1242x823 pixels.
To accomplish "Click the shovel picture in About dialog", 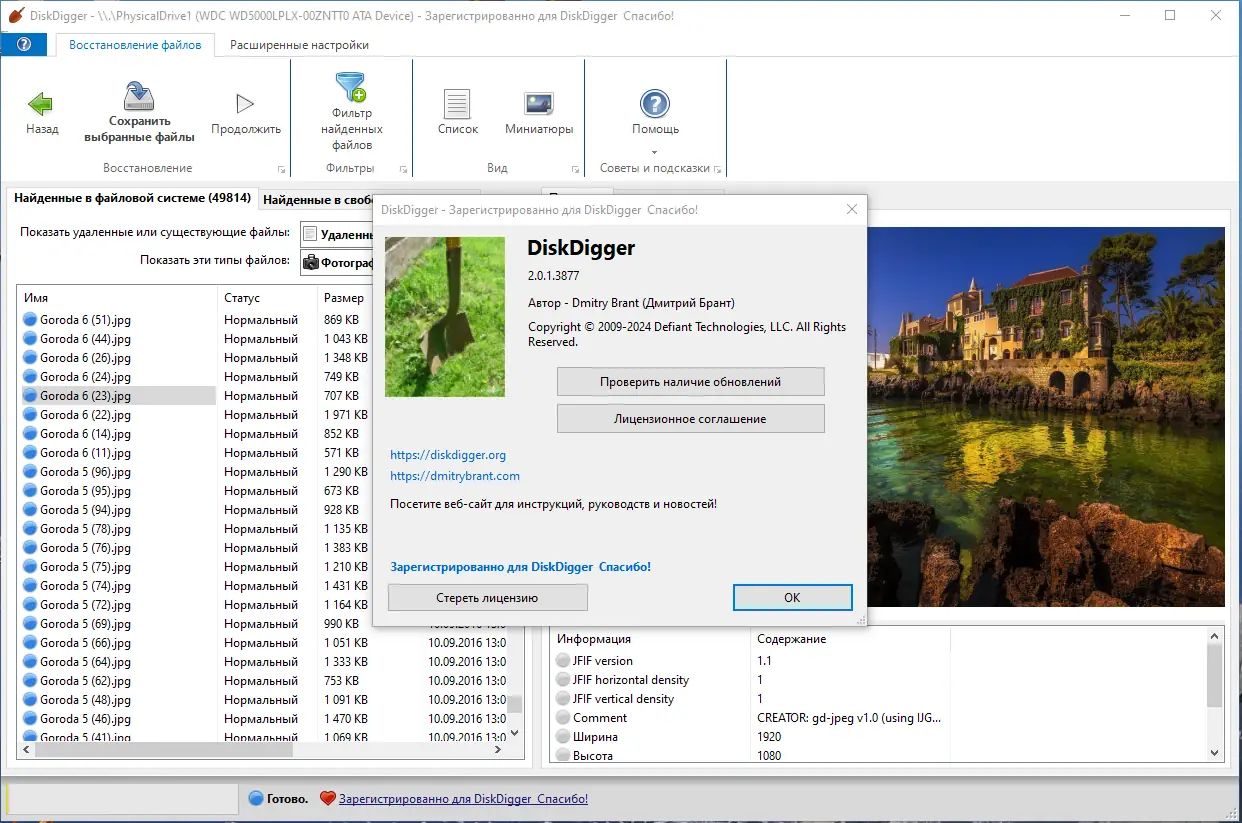I will pyautogui.click(x=445, y=317).
